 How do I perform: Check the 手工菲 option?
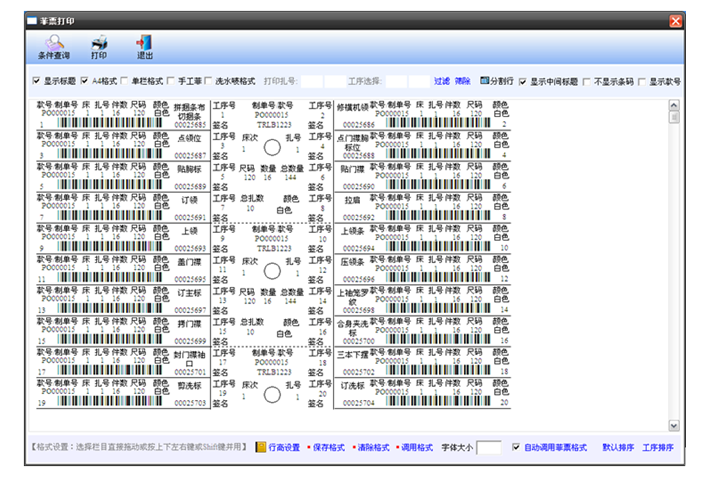171,81
